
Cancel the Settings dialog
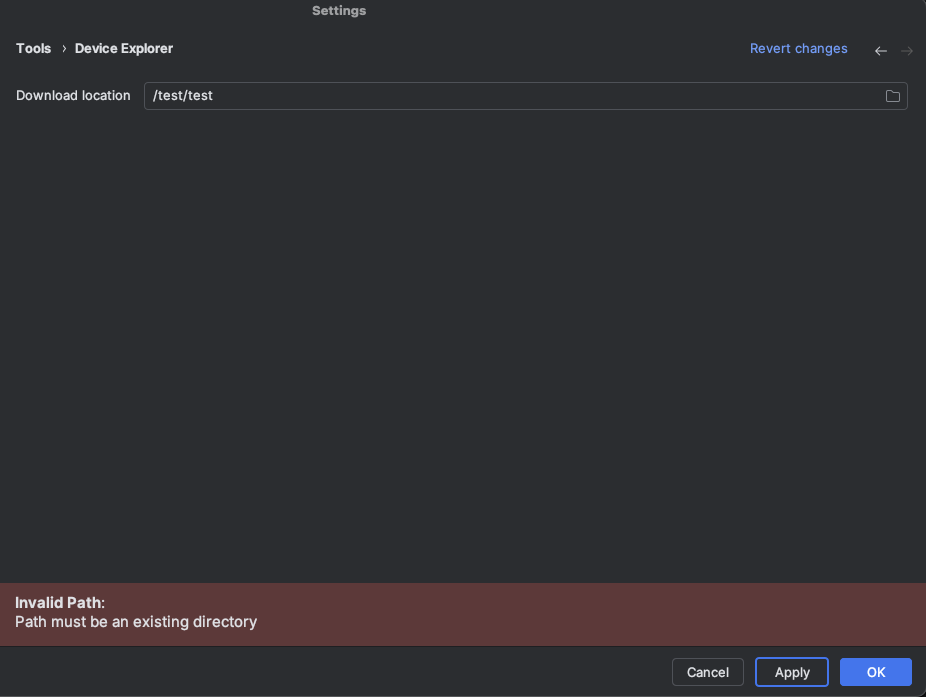pyautogui.click(x=707, y=672)
